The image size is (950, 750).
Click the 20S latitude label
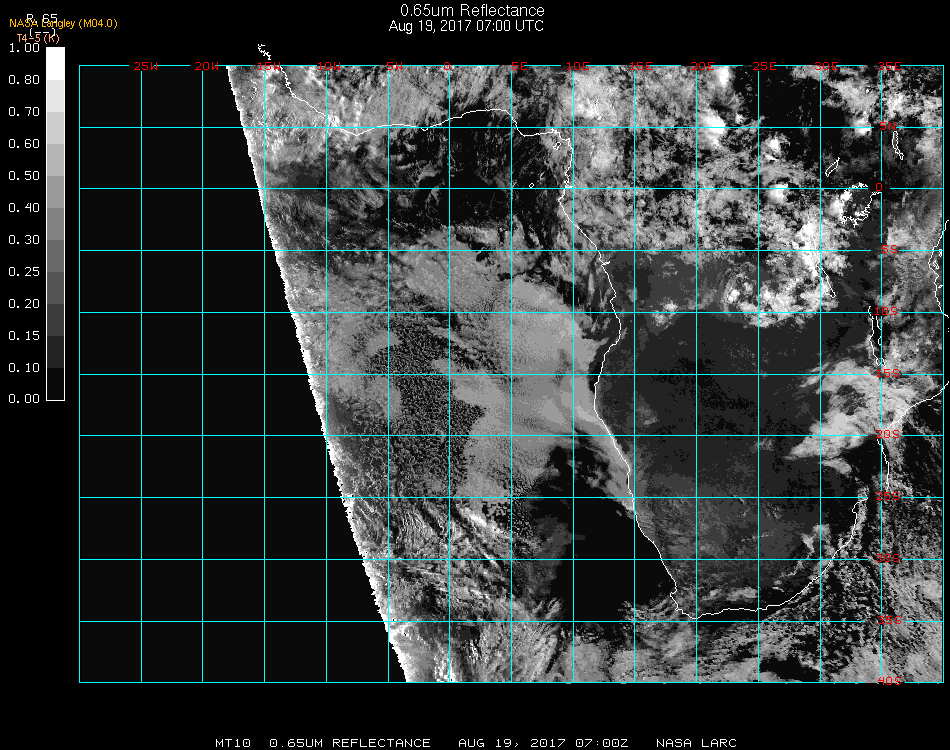pos(888,434)
